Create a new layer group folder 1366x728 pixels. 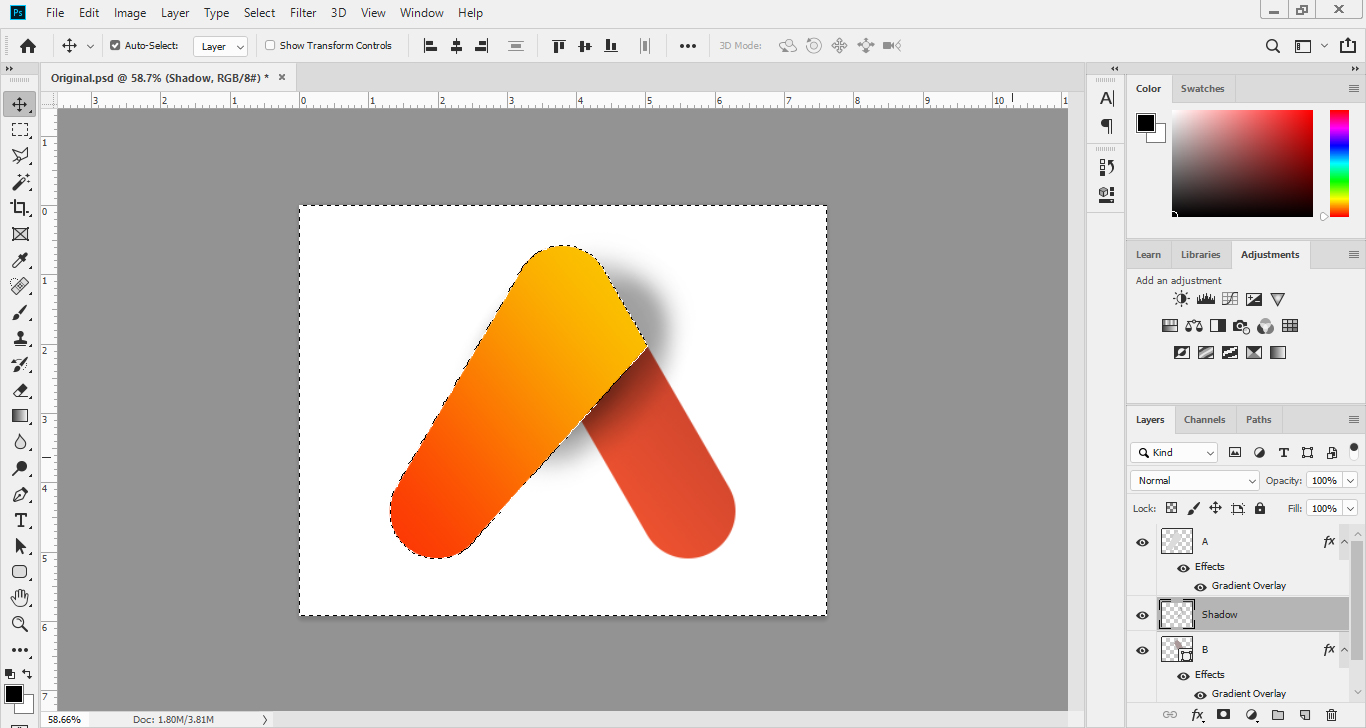click(x=1278, y=715)
